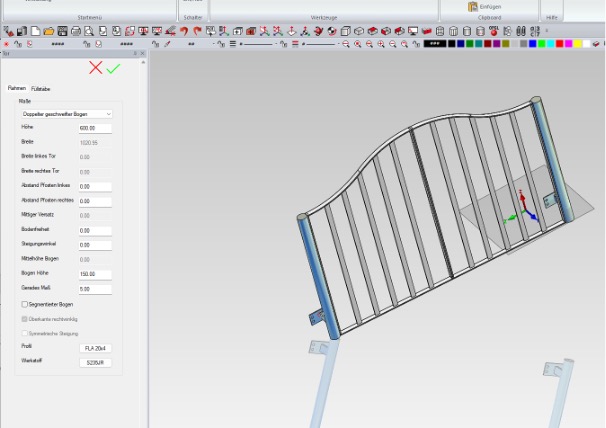Click the Bogen Höhe input field
This screenshot has width=606, height=428.
tap(95, 274)
